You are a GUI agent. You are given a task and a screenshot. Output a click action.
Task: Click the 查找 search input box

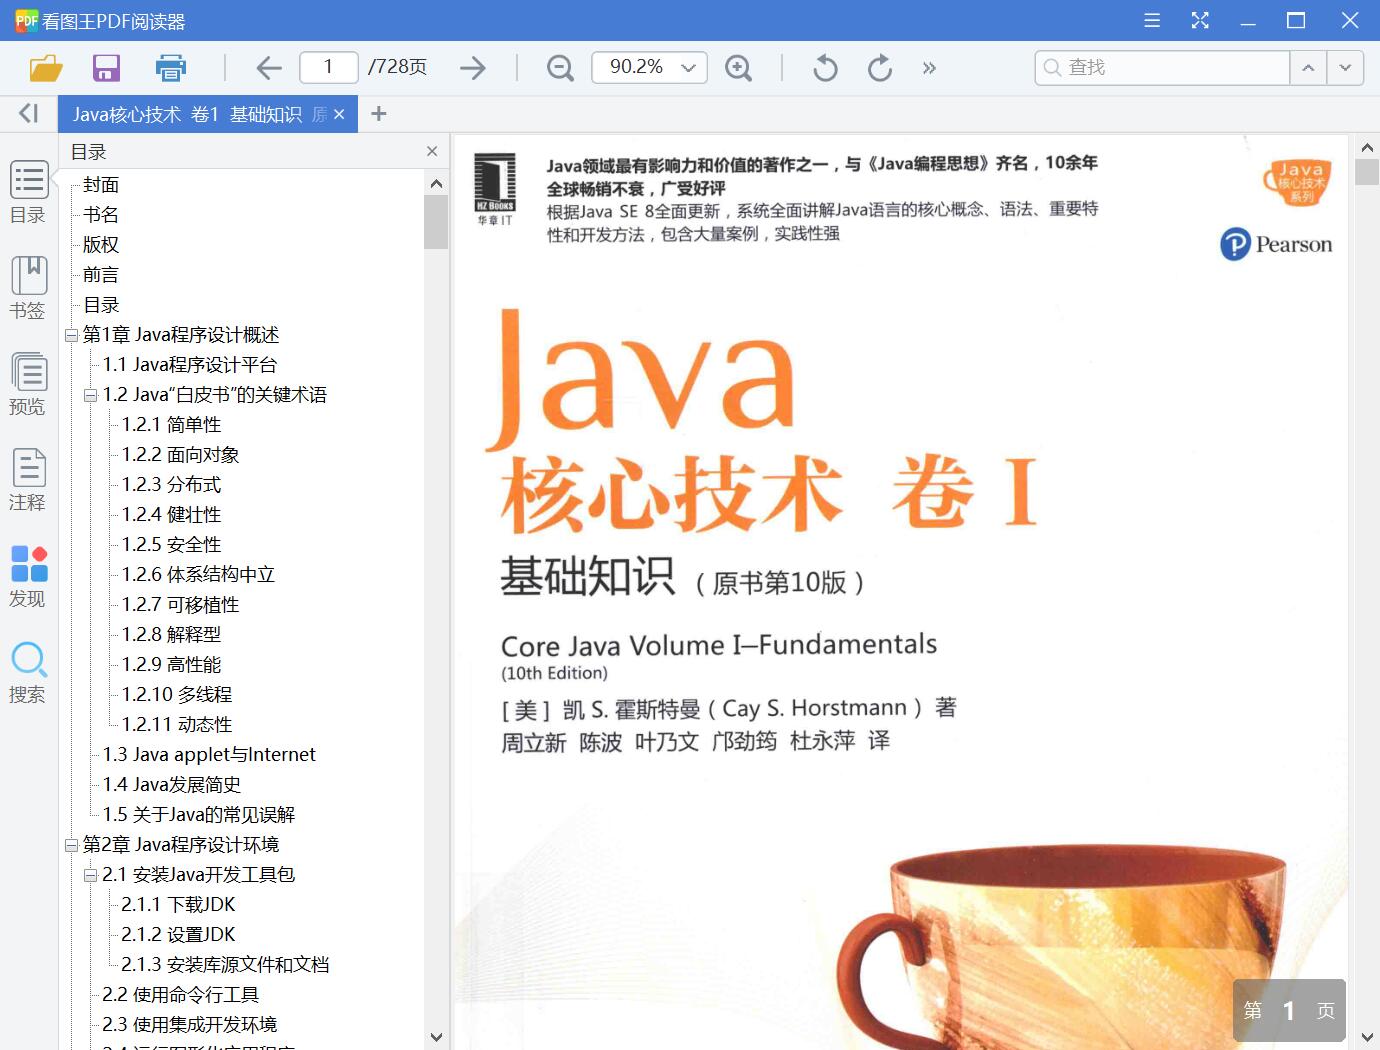tap(1162, 67)
